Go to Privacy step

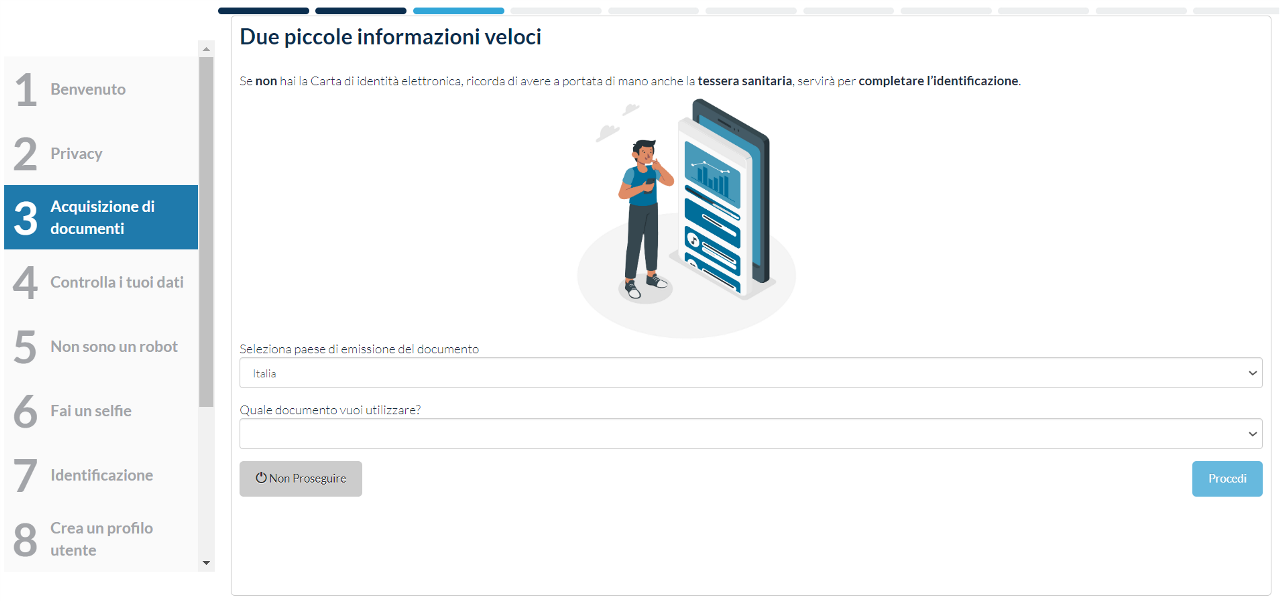(77, 153)
